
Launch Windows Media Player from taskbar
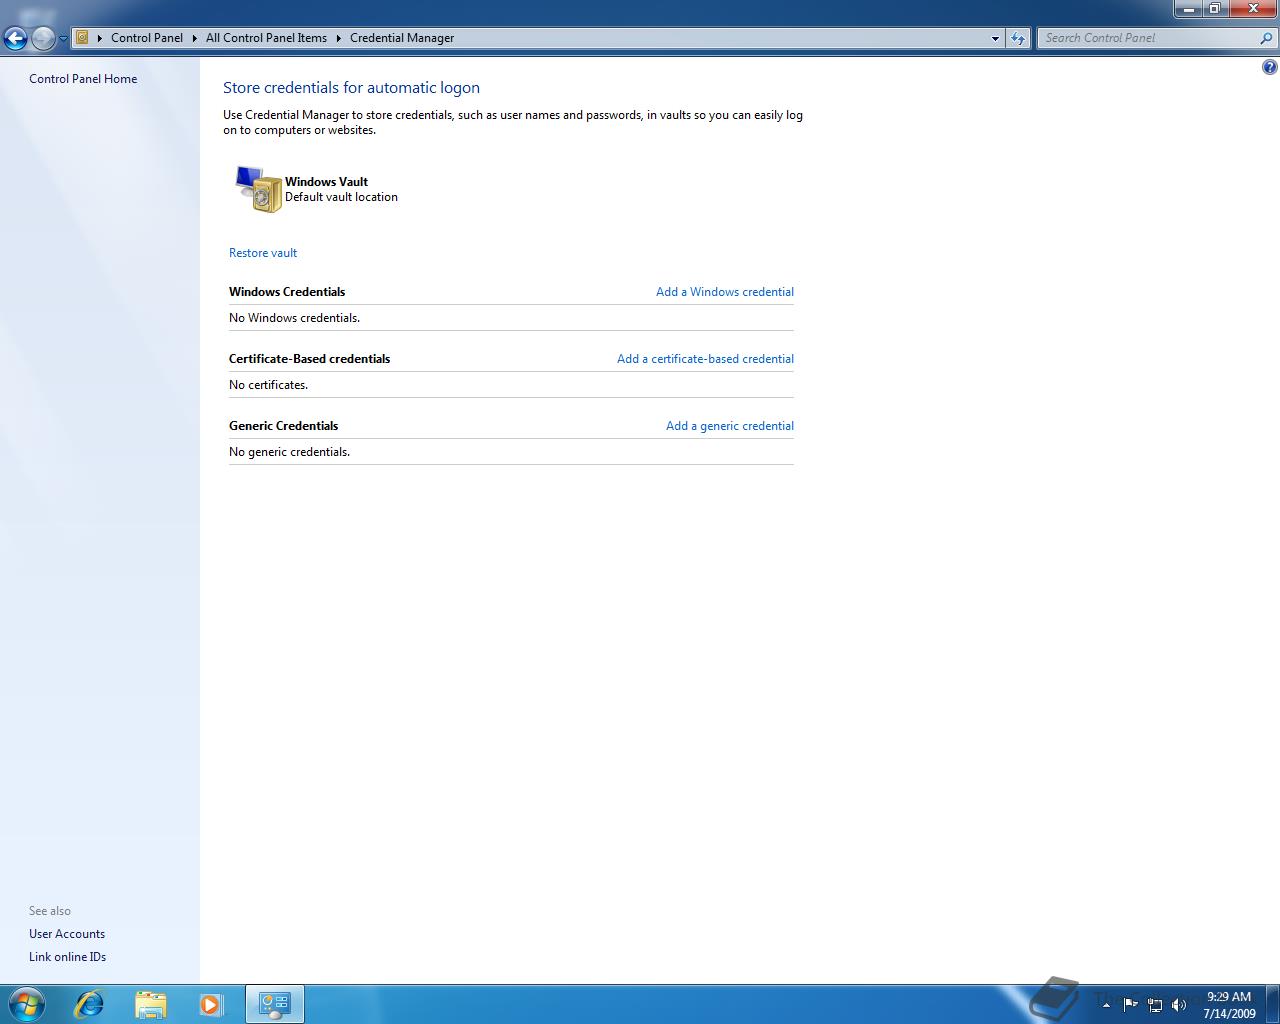(211, 1004)
